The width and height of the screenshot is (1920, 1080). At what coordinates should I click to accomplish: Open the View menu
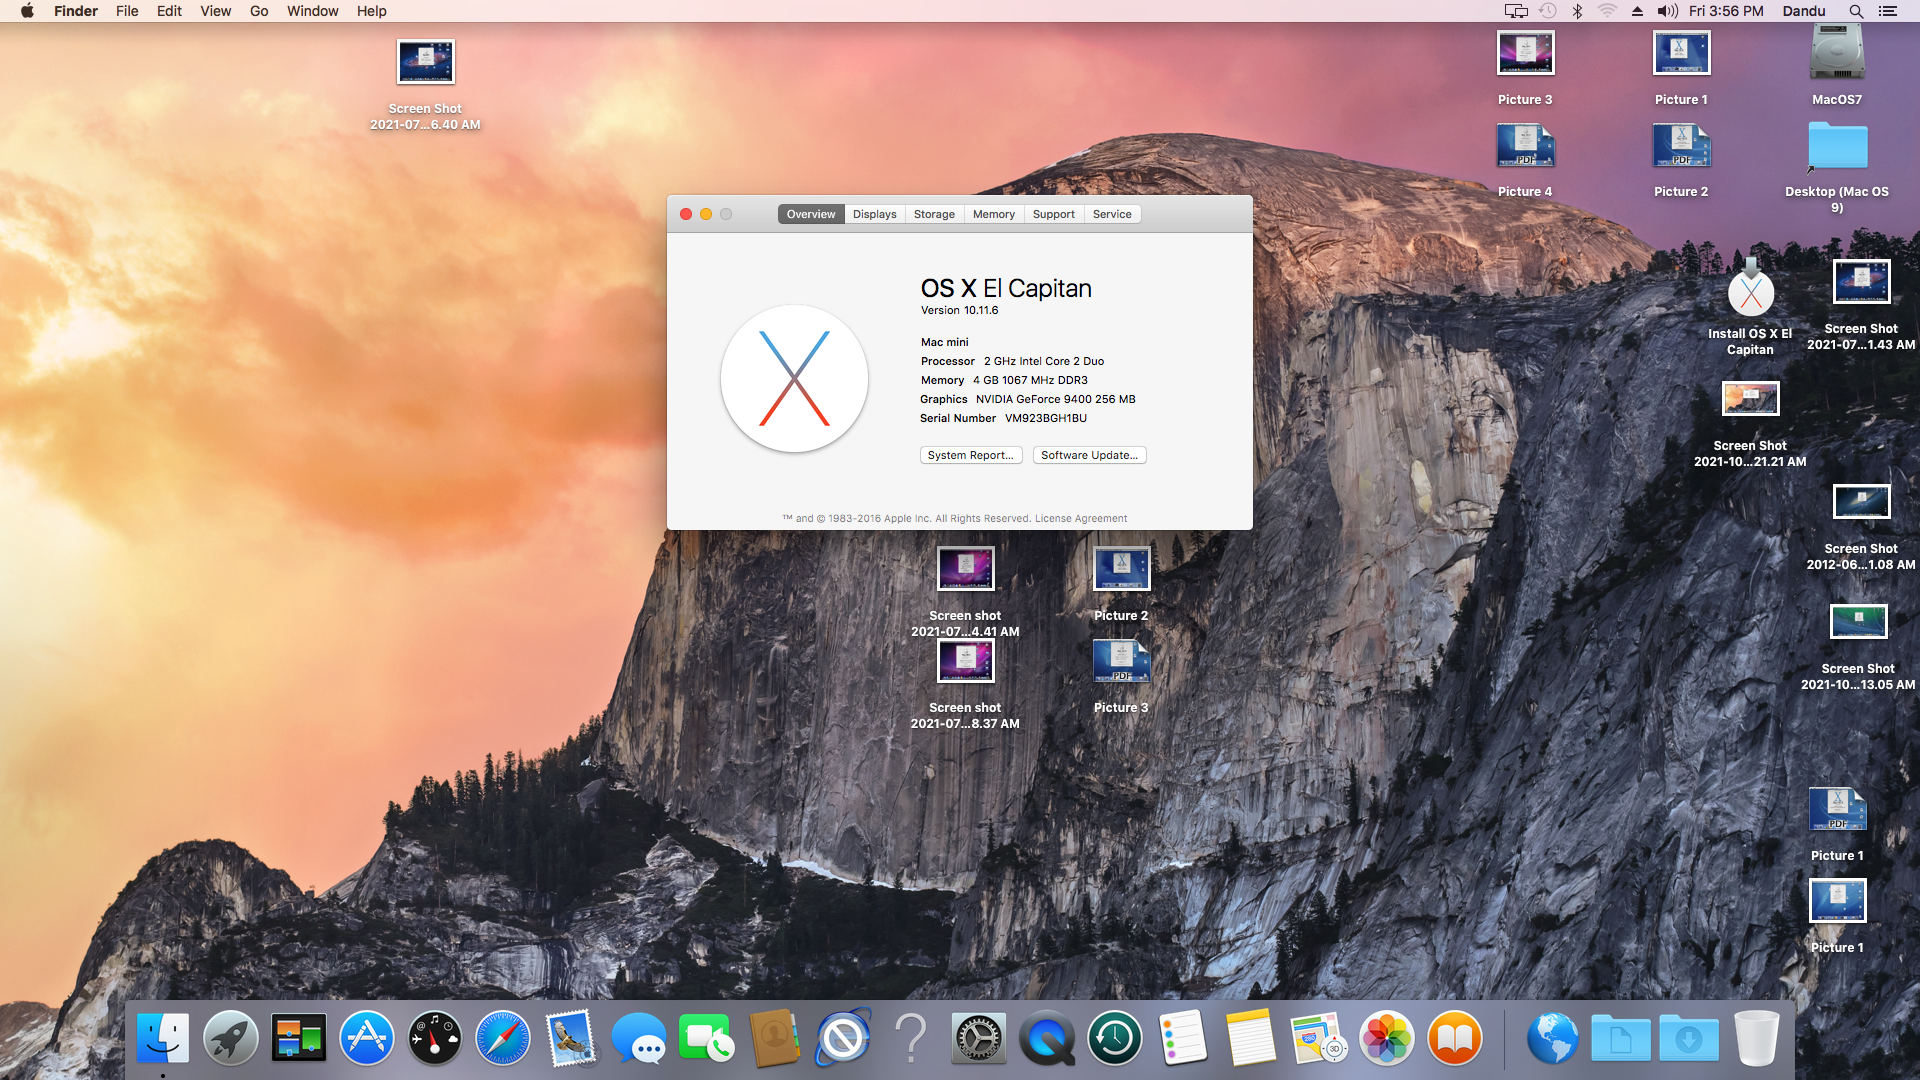(x=215, y=11)
